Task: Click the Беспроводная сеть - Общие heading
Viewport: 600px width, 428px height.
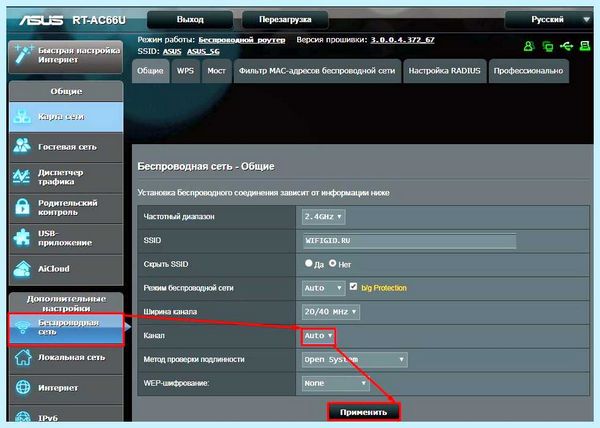Action: click(206, 166)
